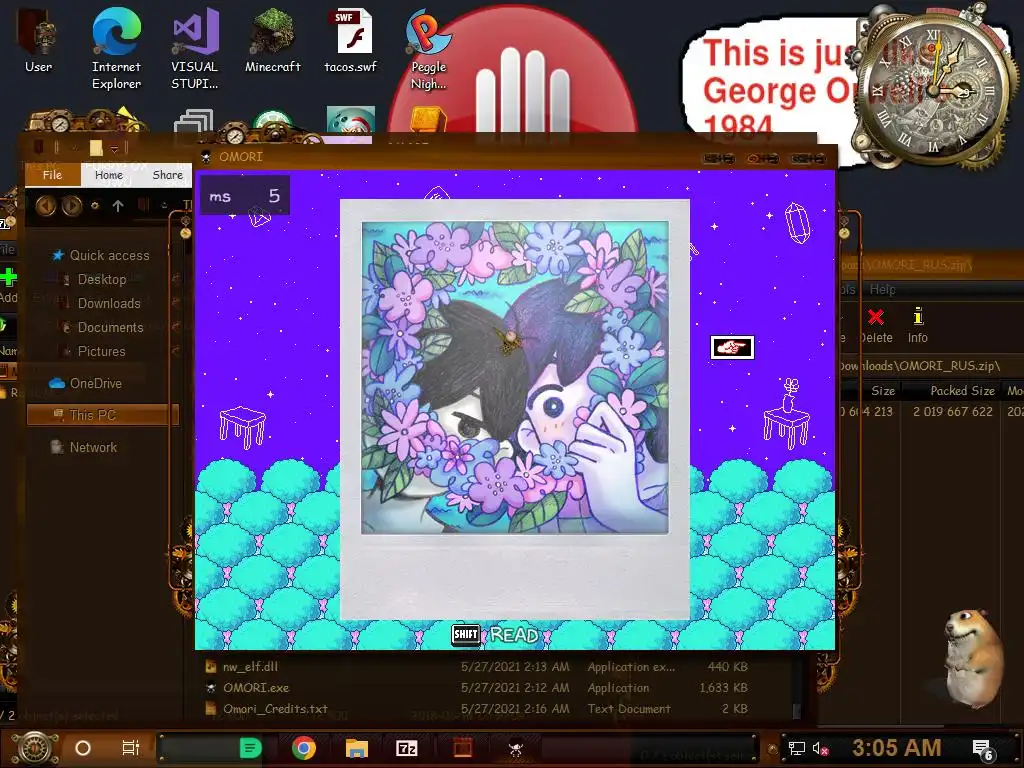Viewport: 1024px width, 768px height.
Task: Click the Info button in 7-Zip
Action: pos(918,327)
